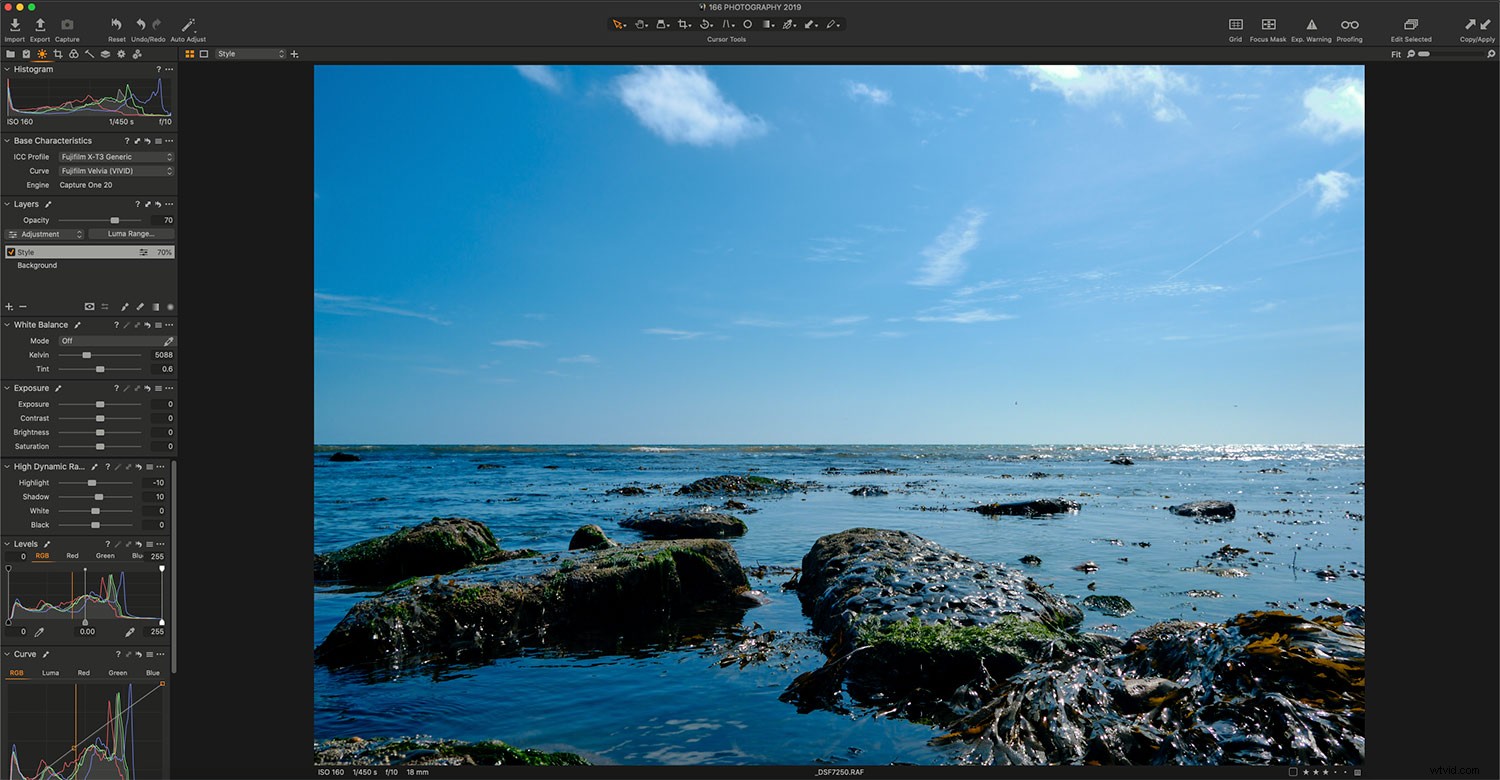
Task: Switch to the Color tool tab
Action: tap(72, 54)
